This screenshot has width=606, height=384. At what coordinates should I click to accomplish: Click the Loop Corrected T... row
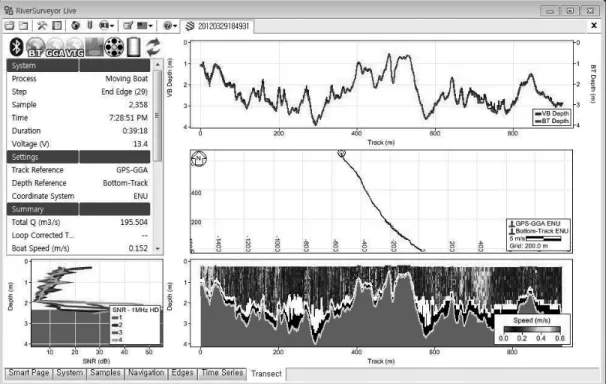(x=79, y=235)
